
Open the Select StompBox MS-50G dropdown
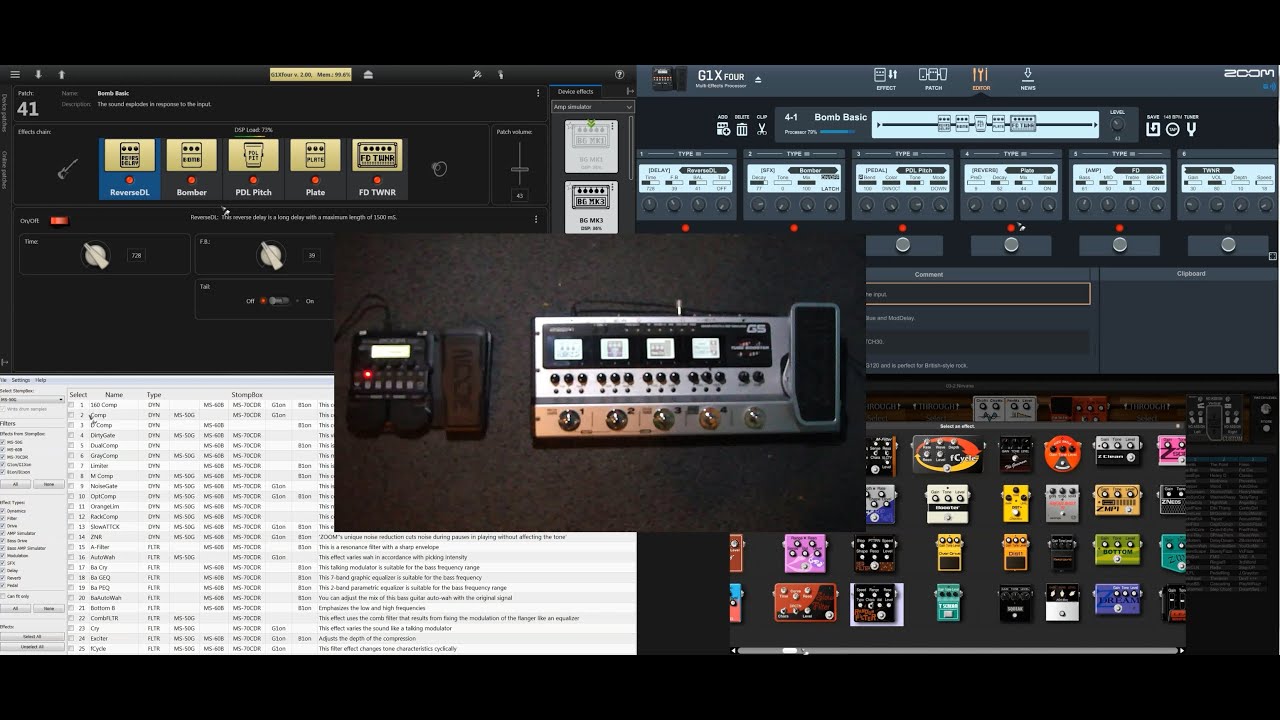32,400
